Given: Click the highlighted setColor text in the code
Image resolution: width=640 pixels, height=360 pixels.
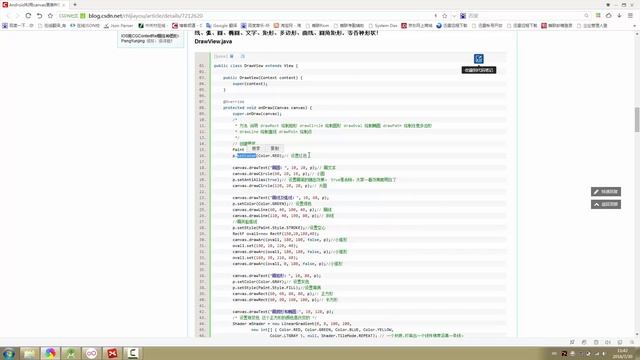Looking at the screenshot, I should click(x=247, y=156).
